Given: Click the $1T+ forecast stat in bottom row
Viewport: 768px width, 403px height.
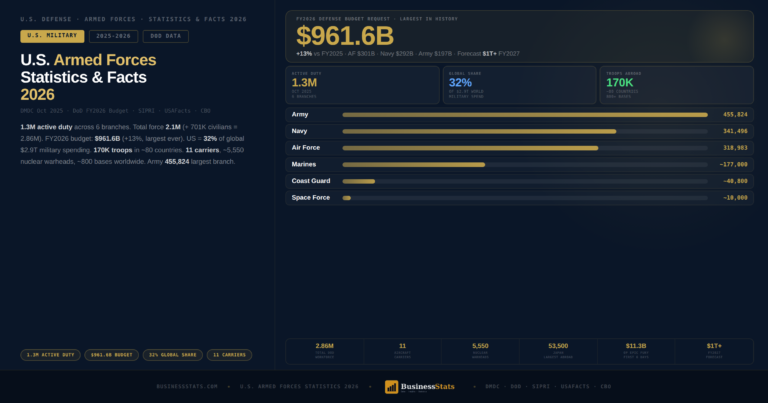Looking at the screenshot, I should pyautogui.click(x=714, y=351).
